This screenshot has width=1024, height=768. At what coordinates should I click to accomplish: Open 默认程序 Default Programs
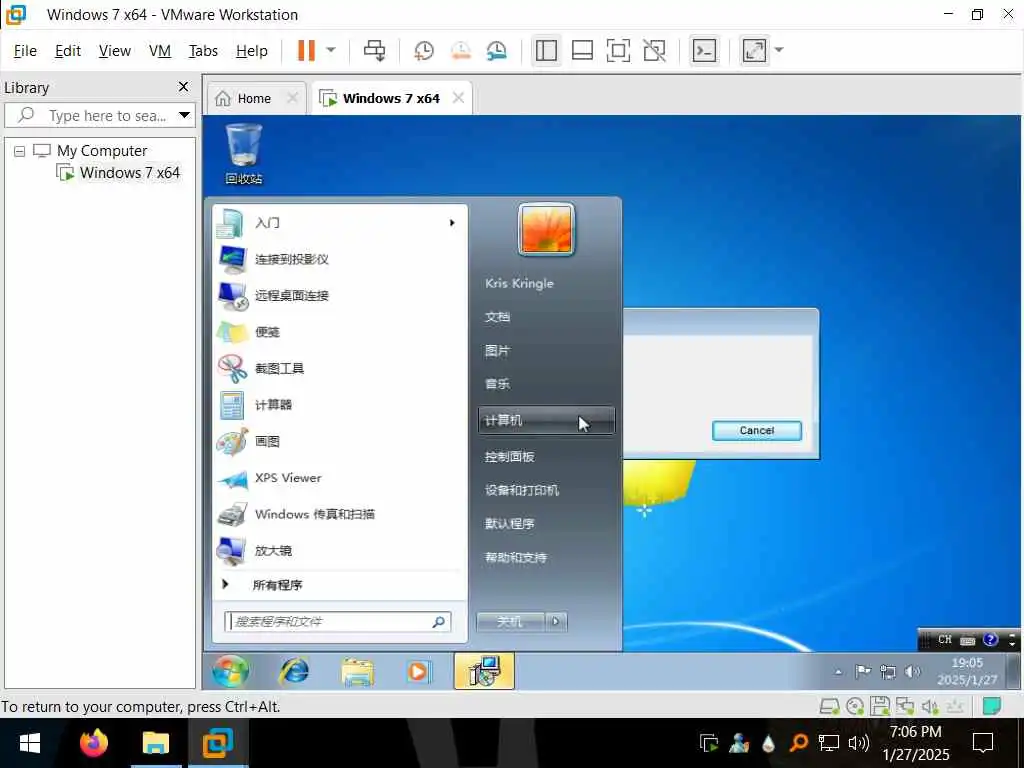pos(510,524)
